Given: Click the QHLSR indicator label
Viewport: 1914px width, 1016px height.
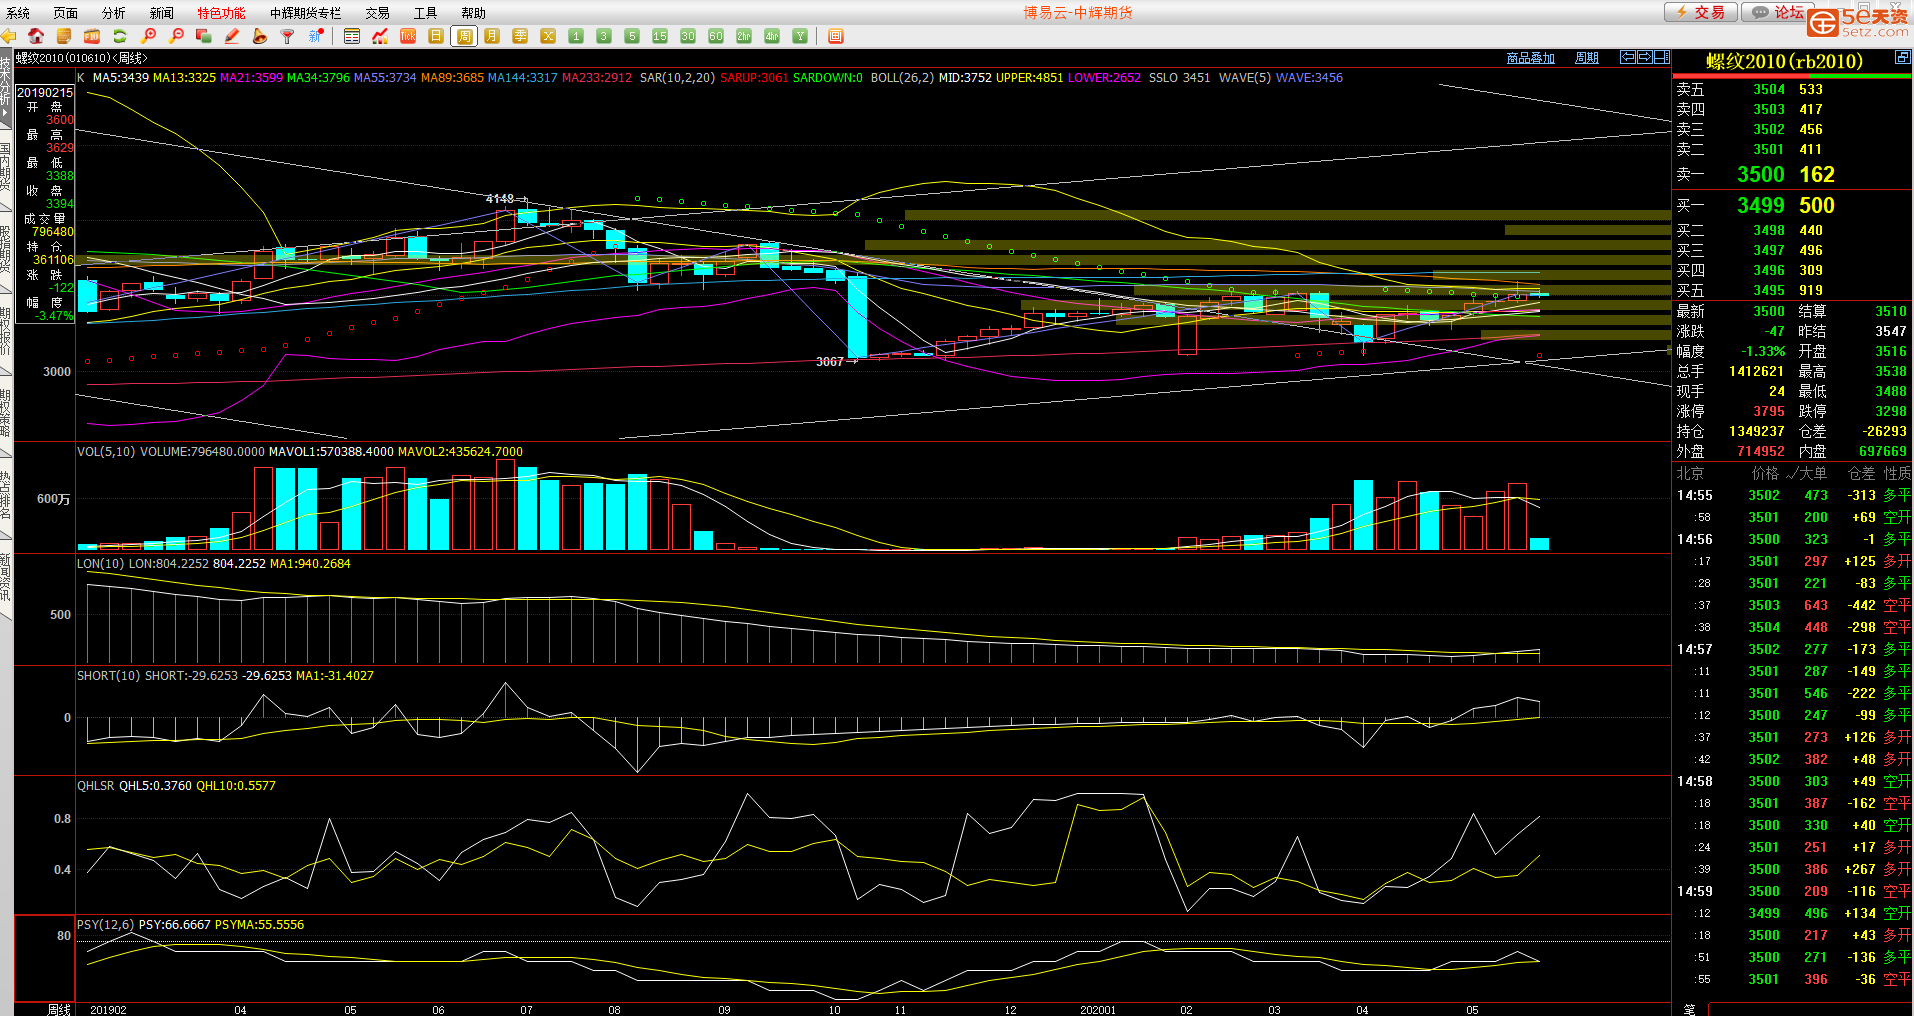Looking at the screenshot, I should click(96, 786).
